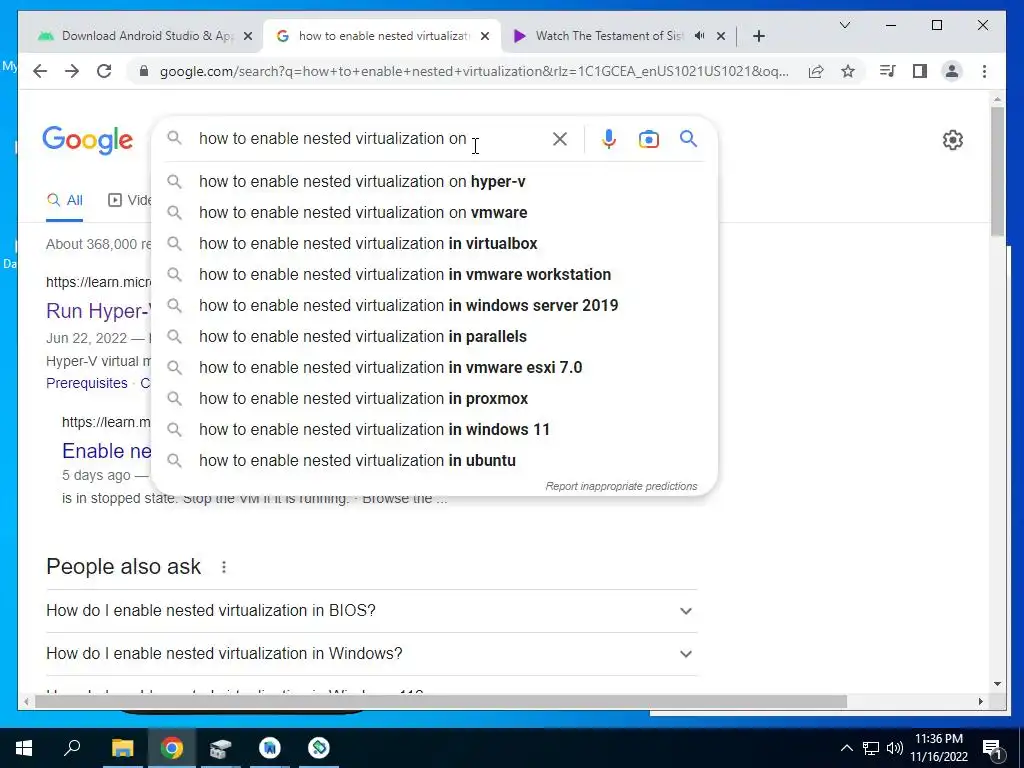Go back using Chrome's back arrow
The height and width of the screenshot is (768, 1024).
pos(40,71)
